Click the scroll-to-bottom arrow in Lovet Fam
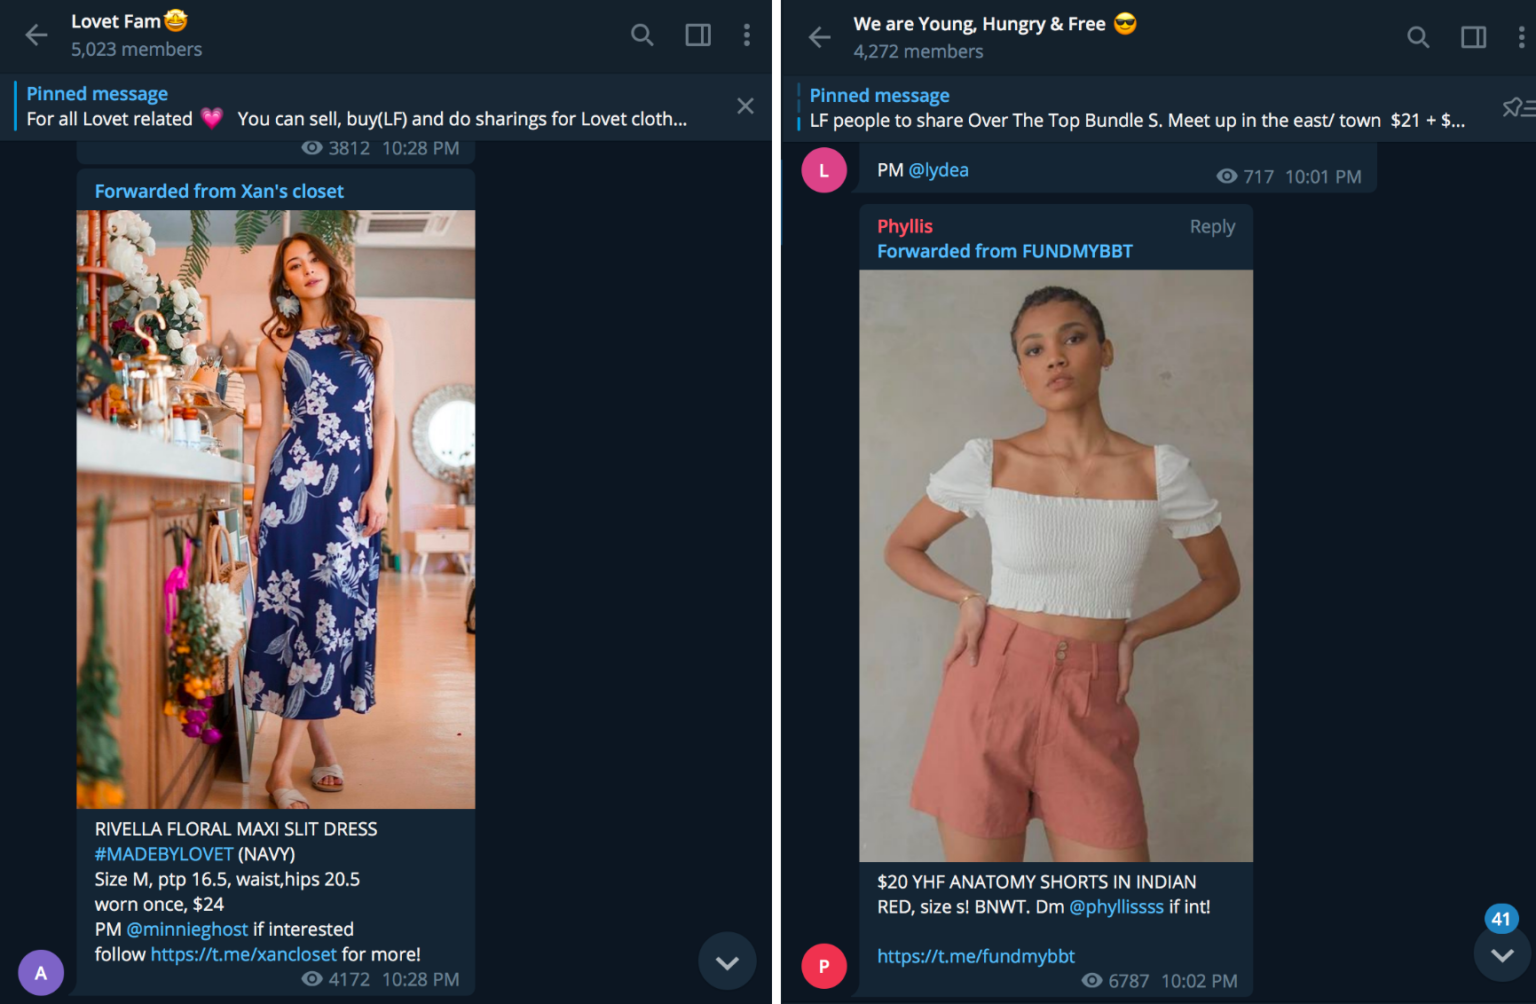This screenshot has height=1004, width=1536. click(727, 961)
